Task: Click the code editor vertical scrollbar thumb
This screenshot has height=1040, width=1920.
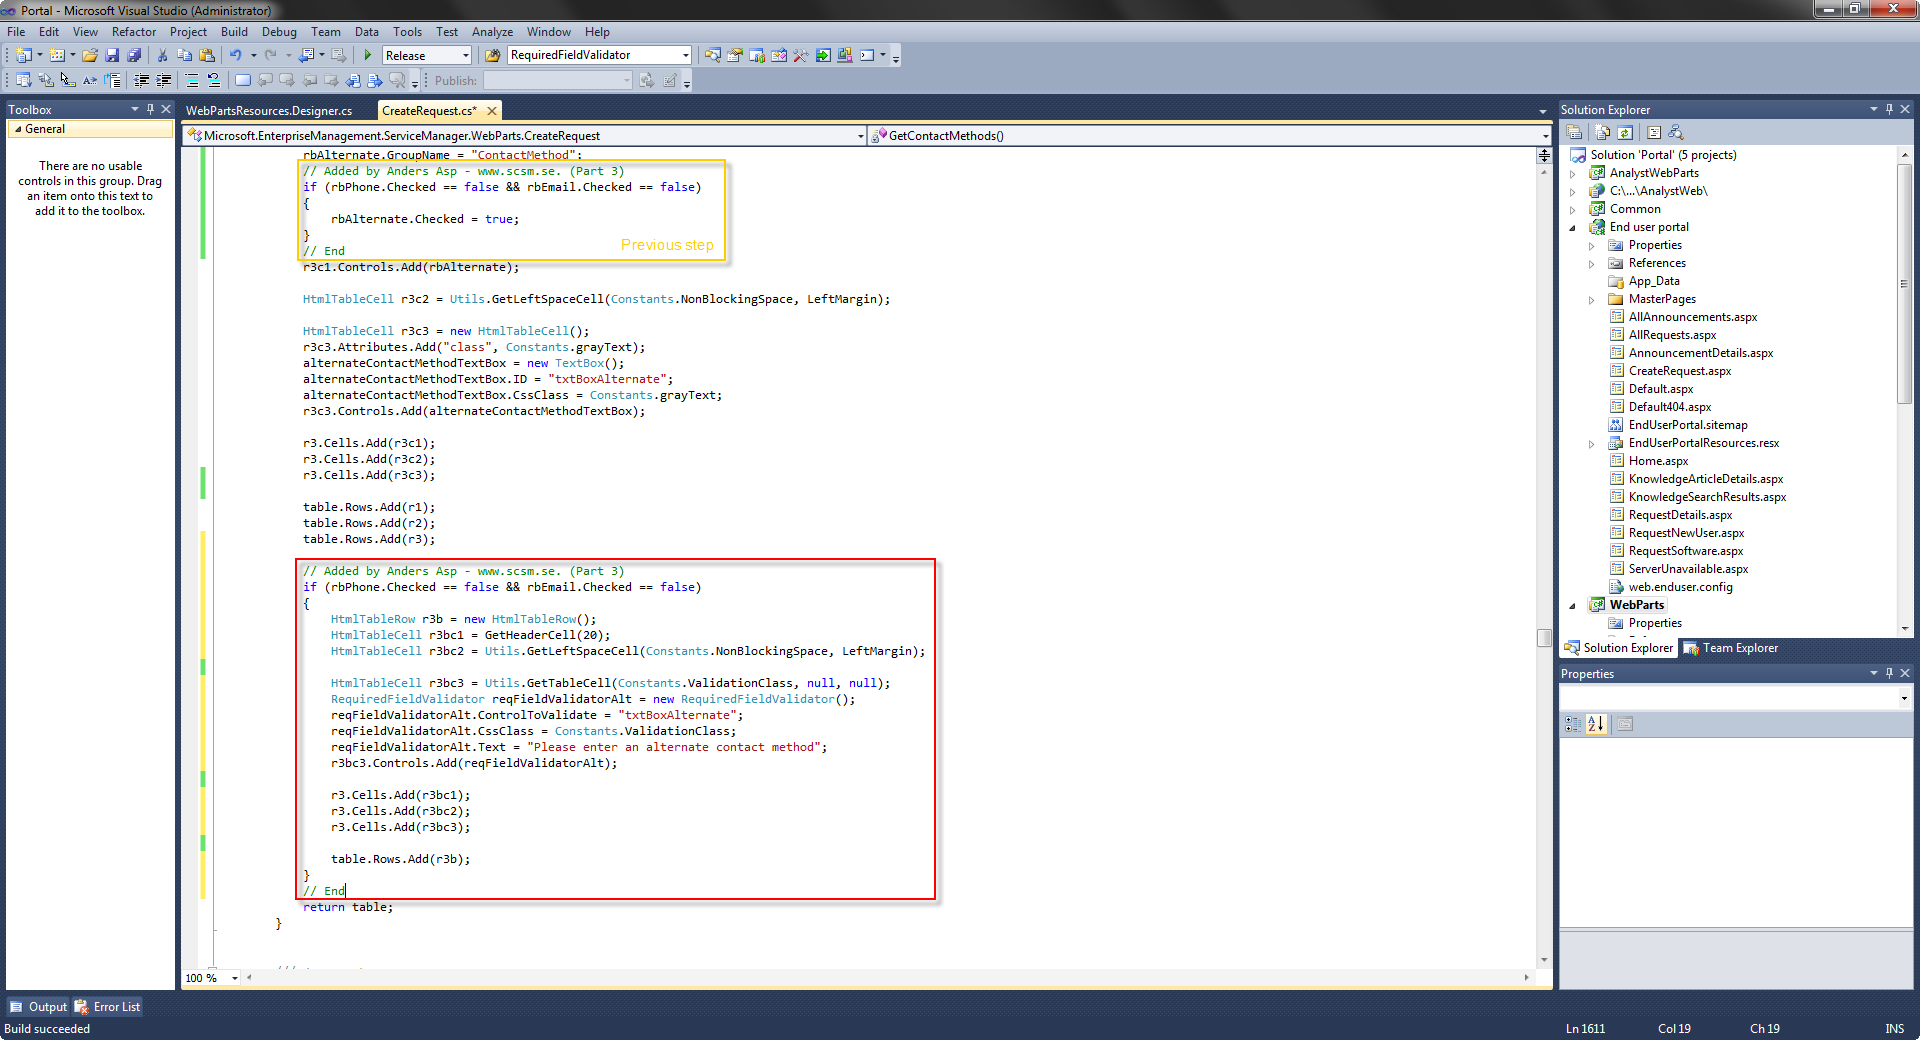Action: 1544,638
